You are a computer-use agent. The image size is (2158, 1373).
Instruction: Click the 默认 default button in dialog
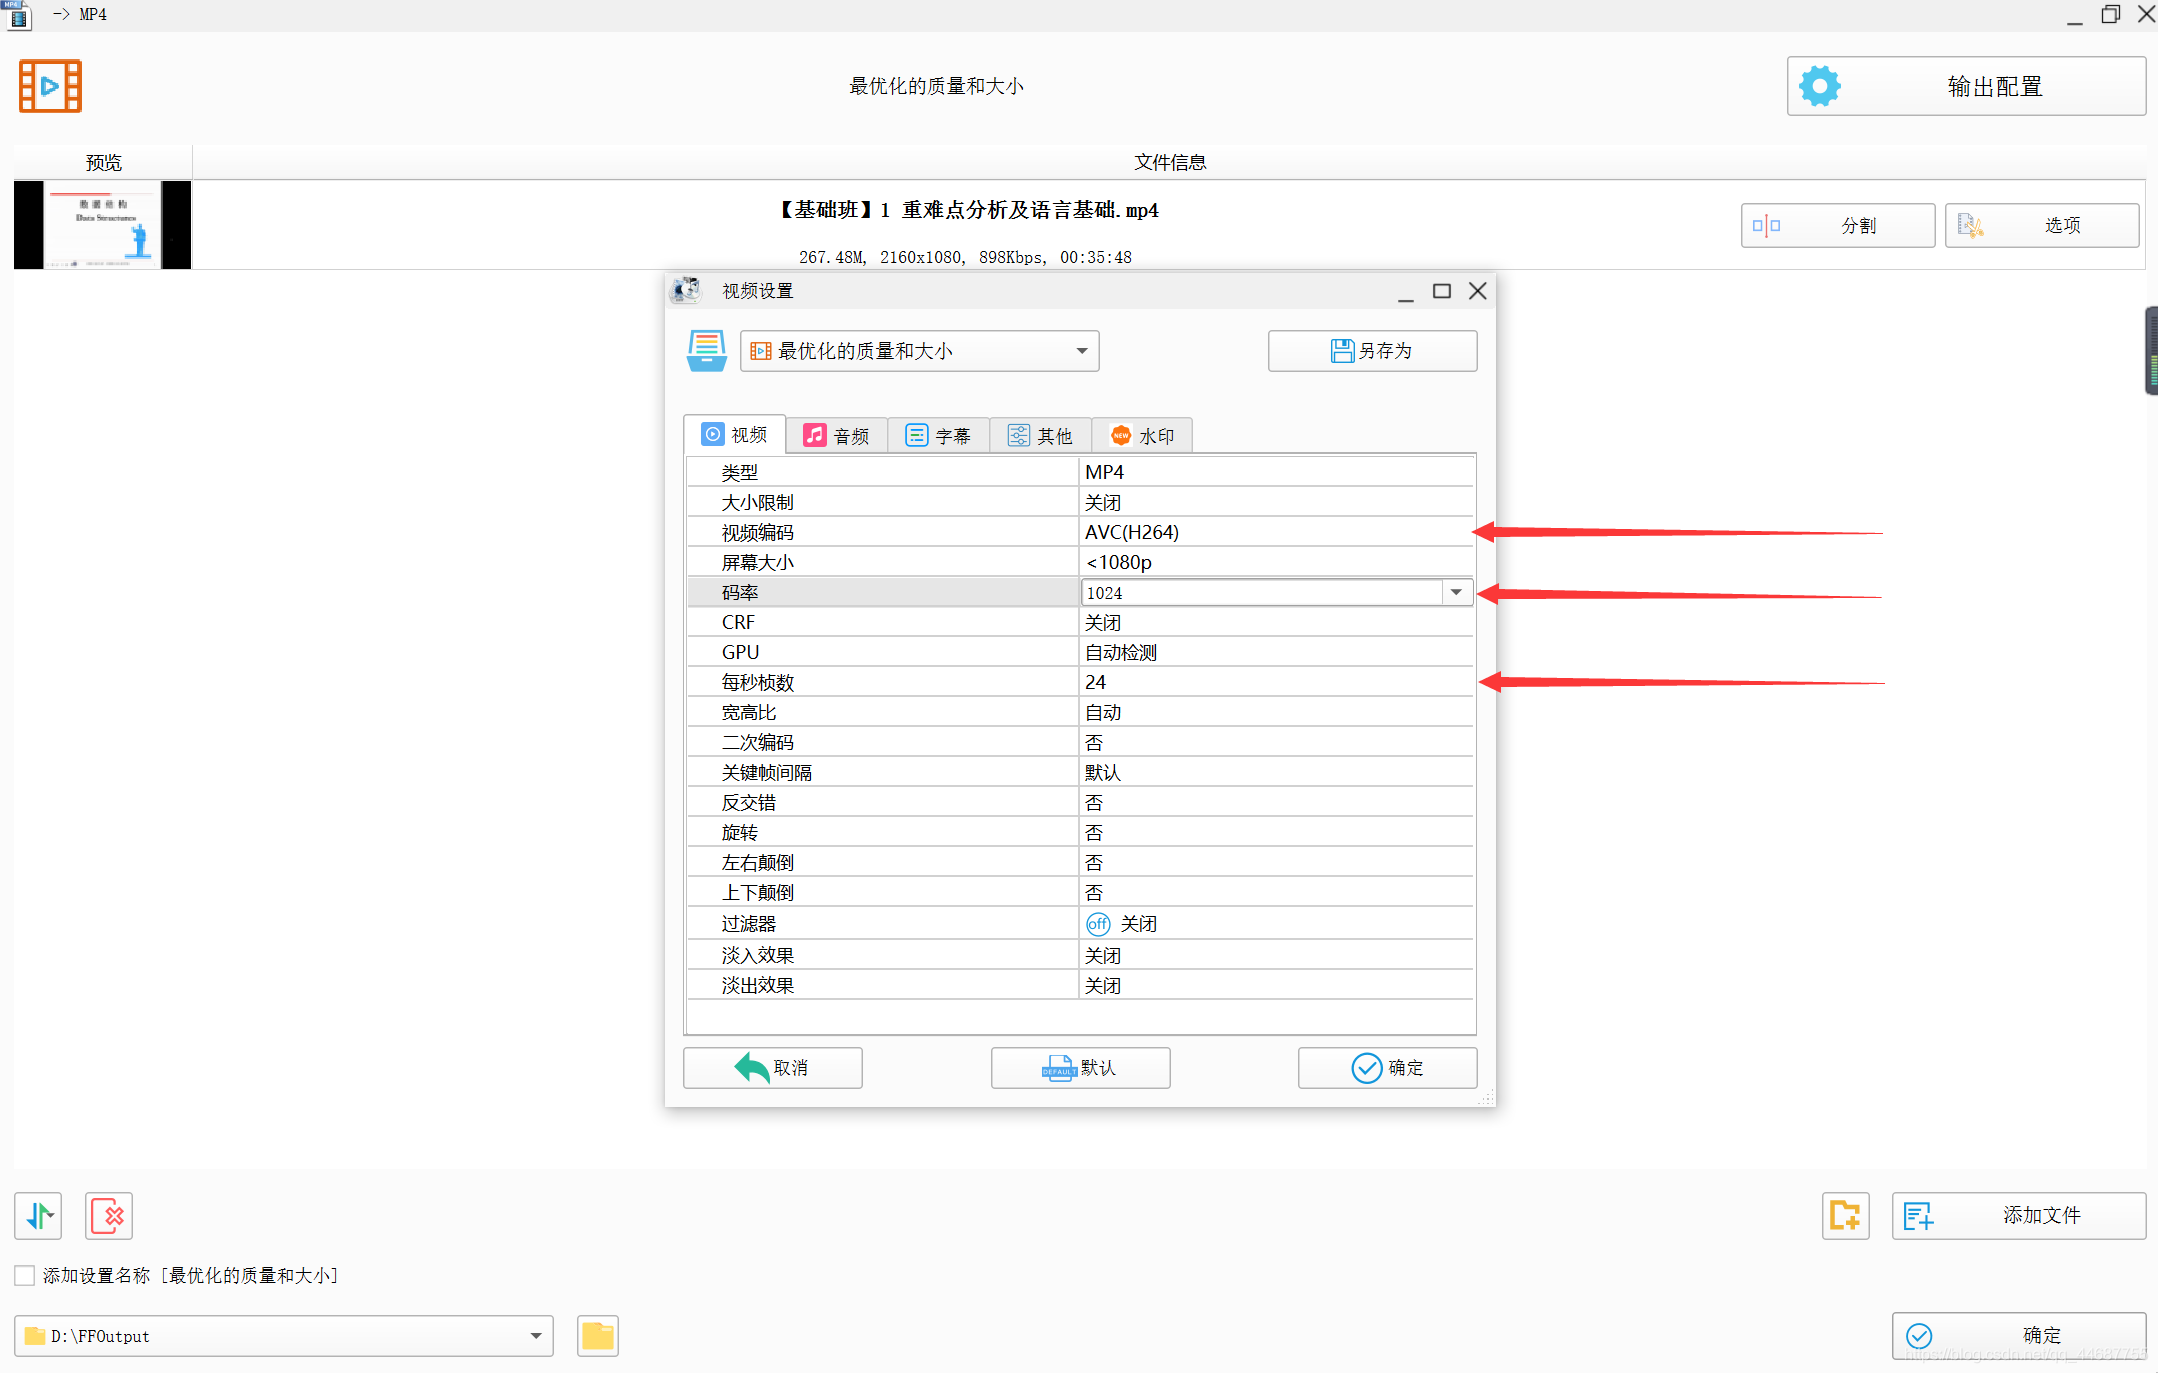click(x=1080, y=1068)
